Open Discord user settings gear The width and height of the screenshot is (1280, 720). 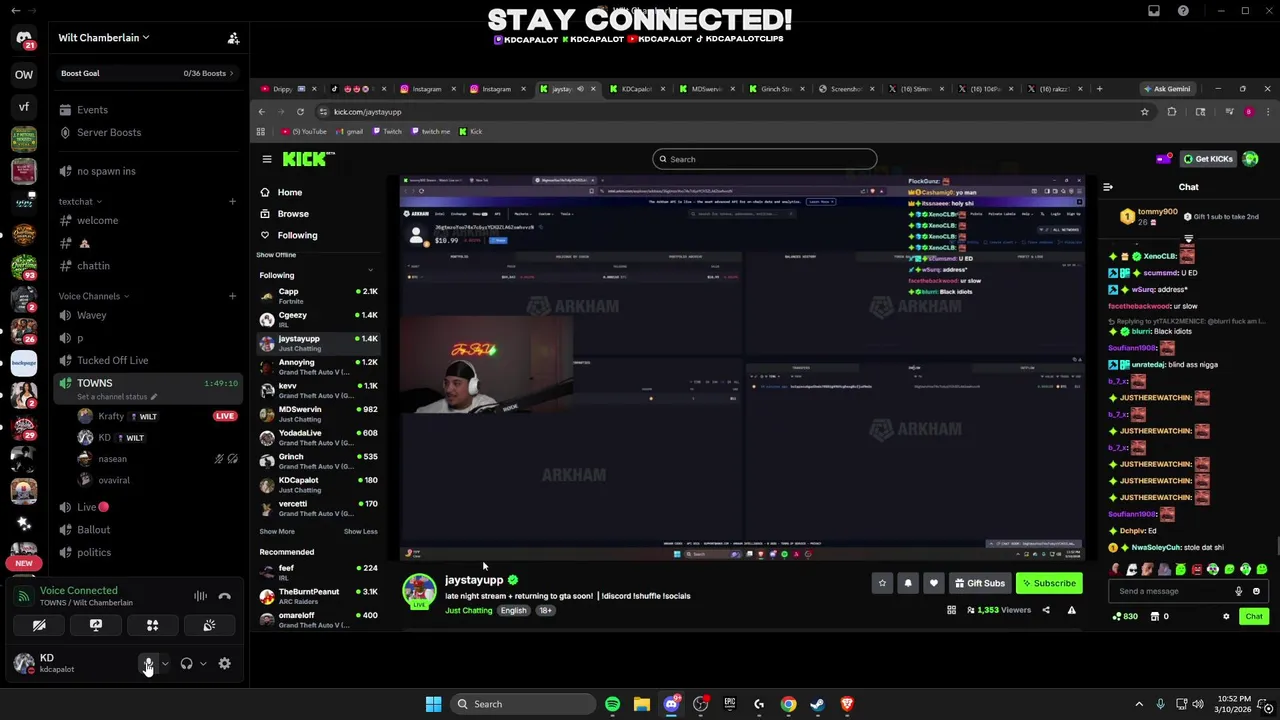click(x=225, y=664)
